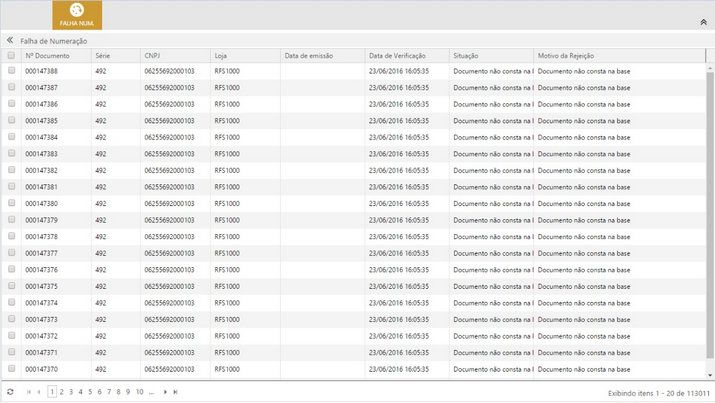
Task: Go to first page of results
Action: [x=29, y=392]
